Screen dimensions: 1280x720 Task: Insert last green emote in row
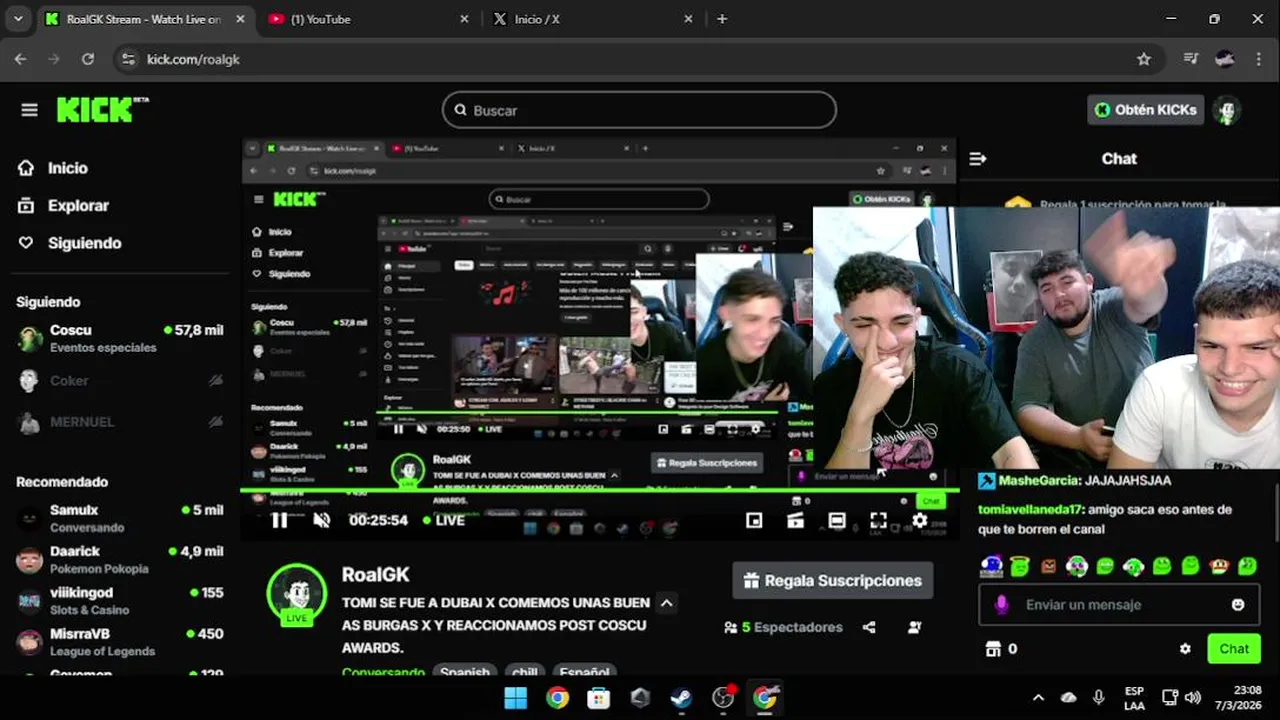tap(1247, 566)
